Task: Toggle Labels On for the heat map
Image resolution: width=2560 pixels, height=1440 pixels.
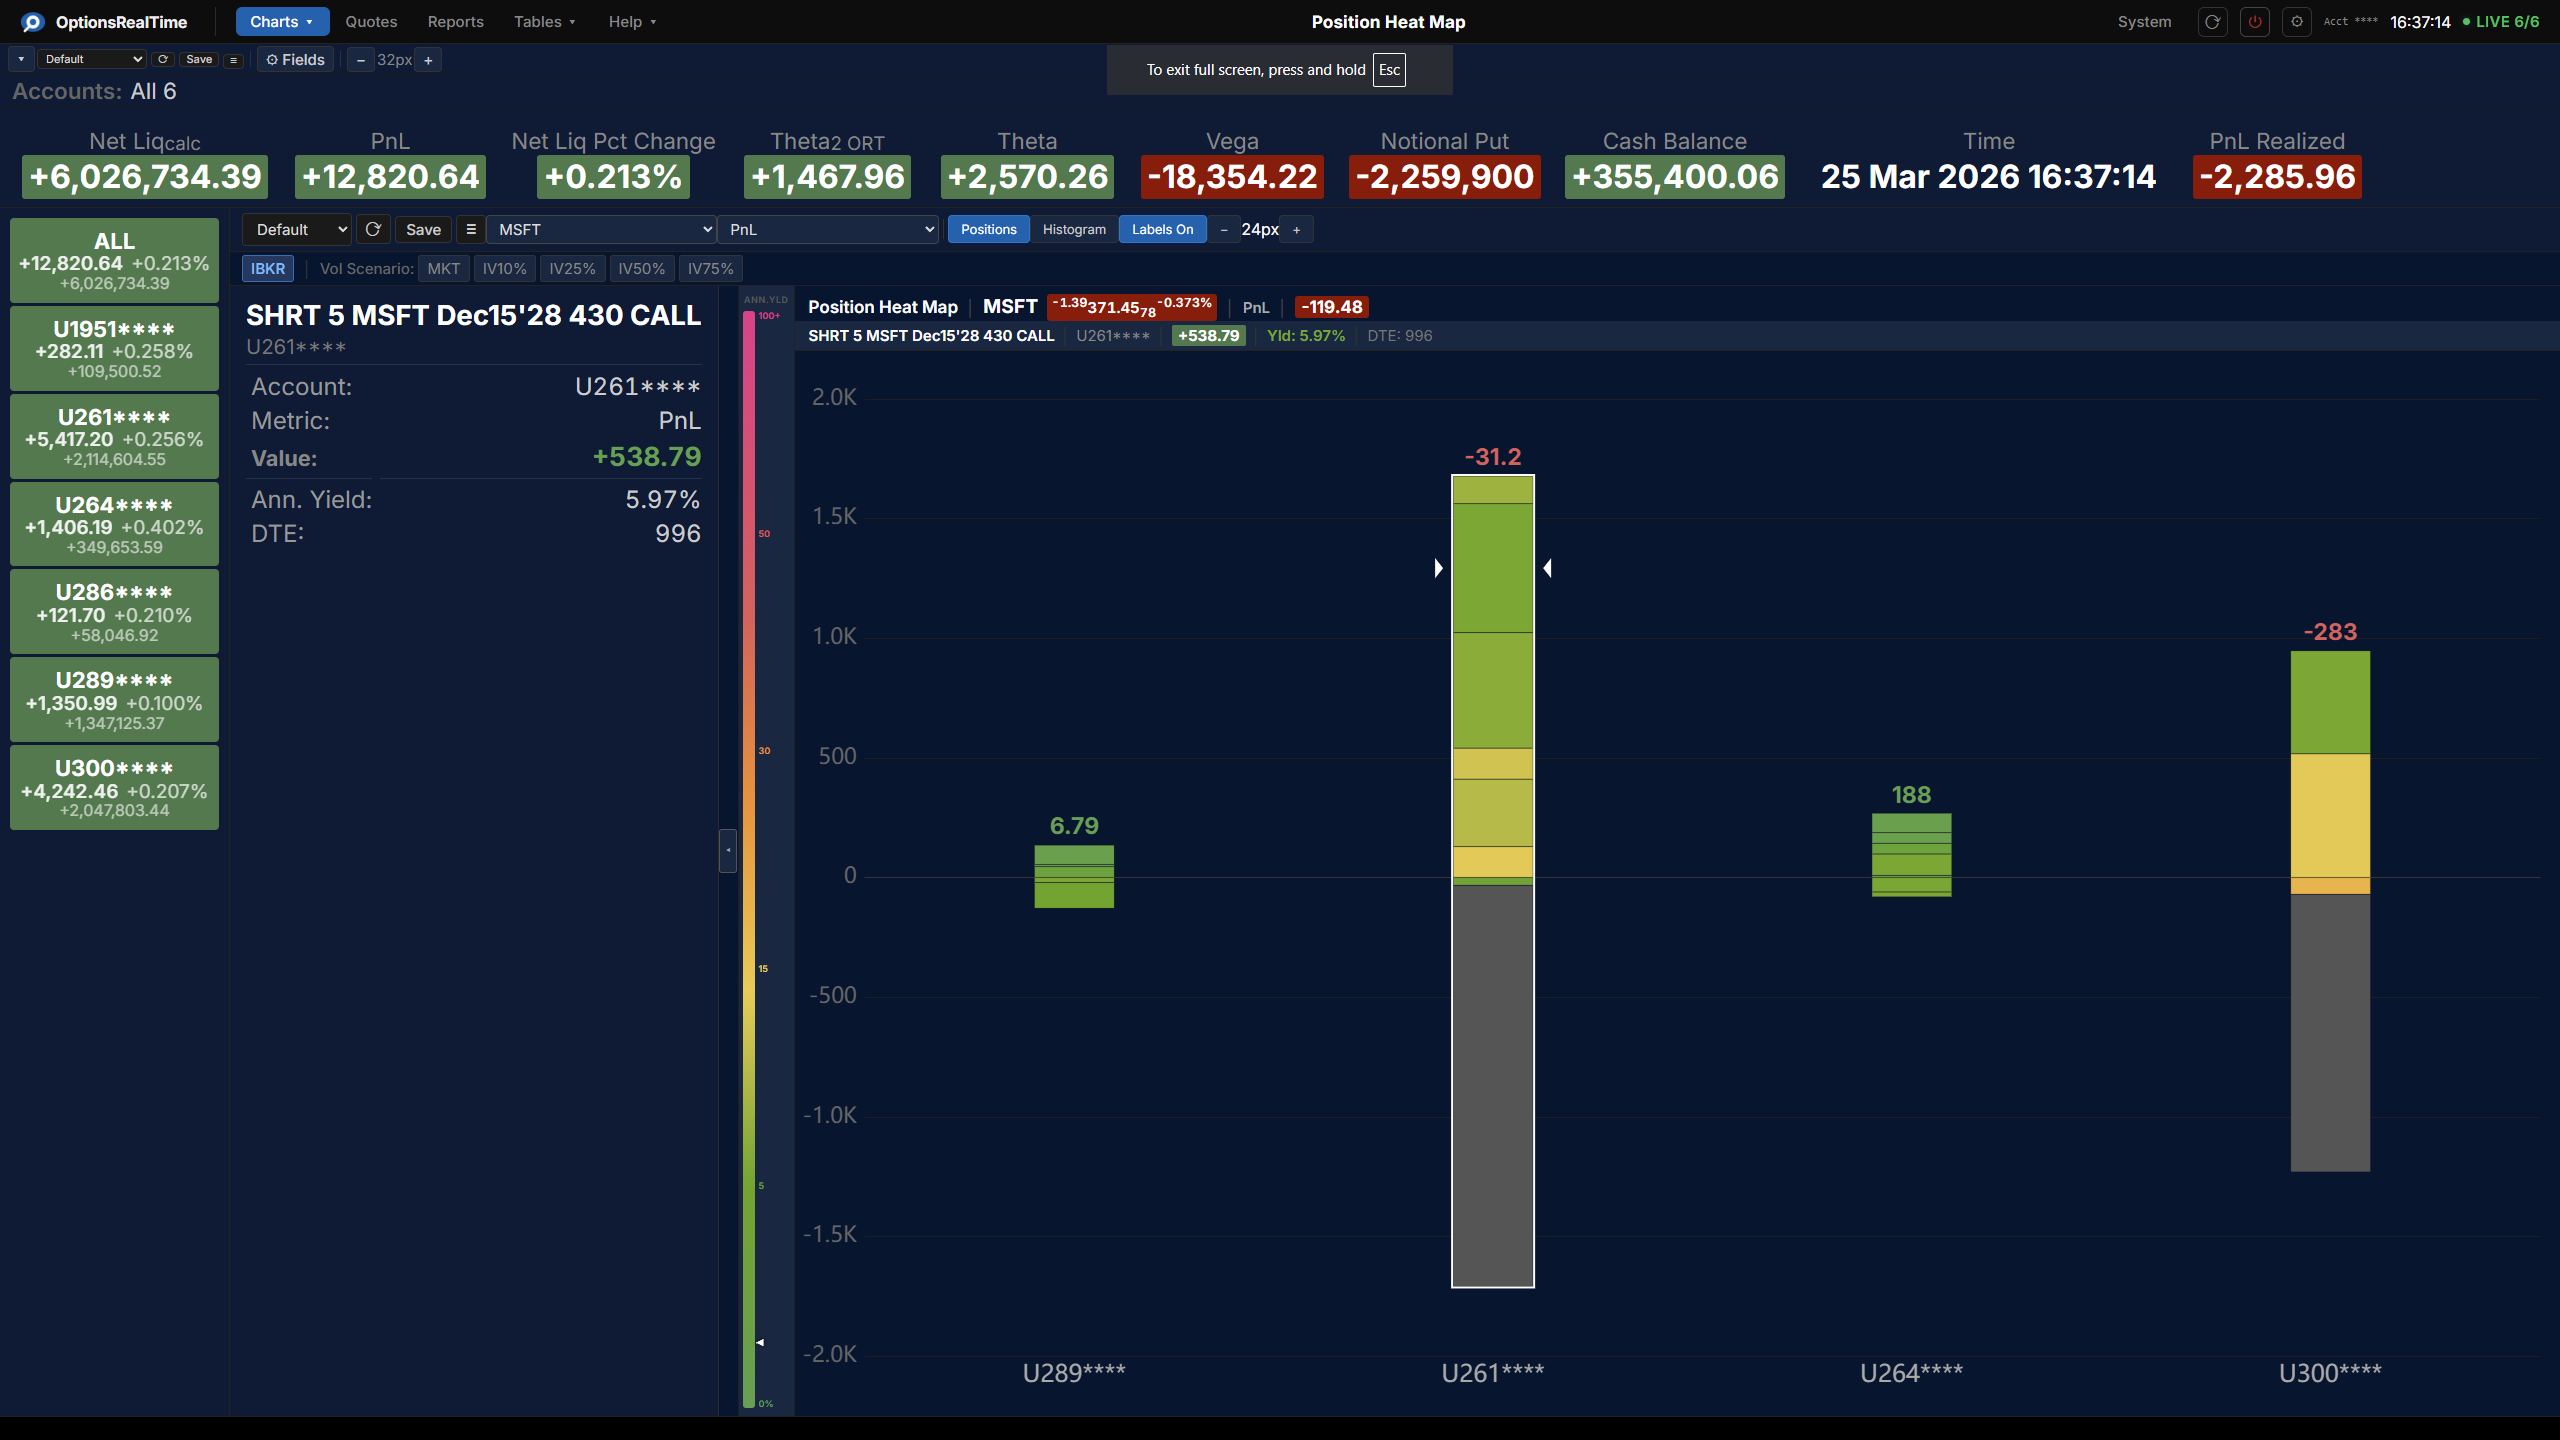Action: [x=1162, y=229]
